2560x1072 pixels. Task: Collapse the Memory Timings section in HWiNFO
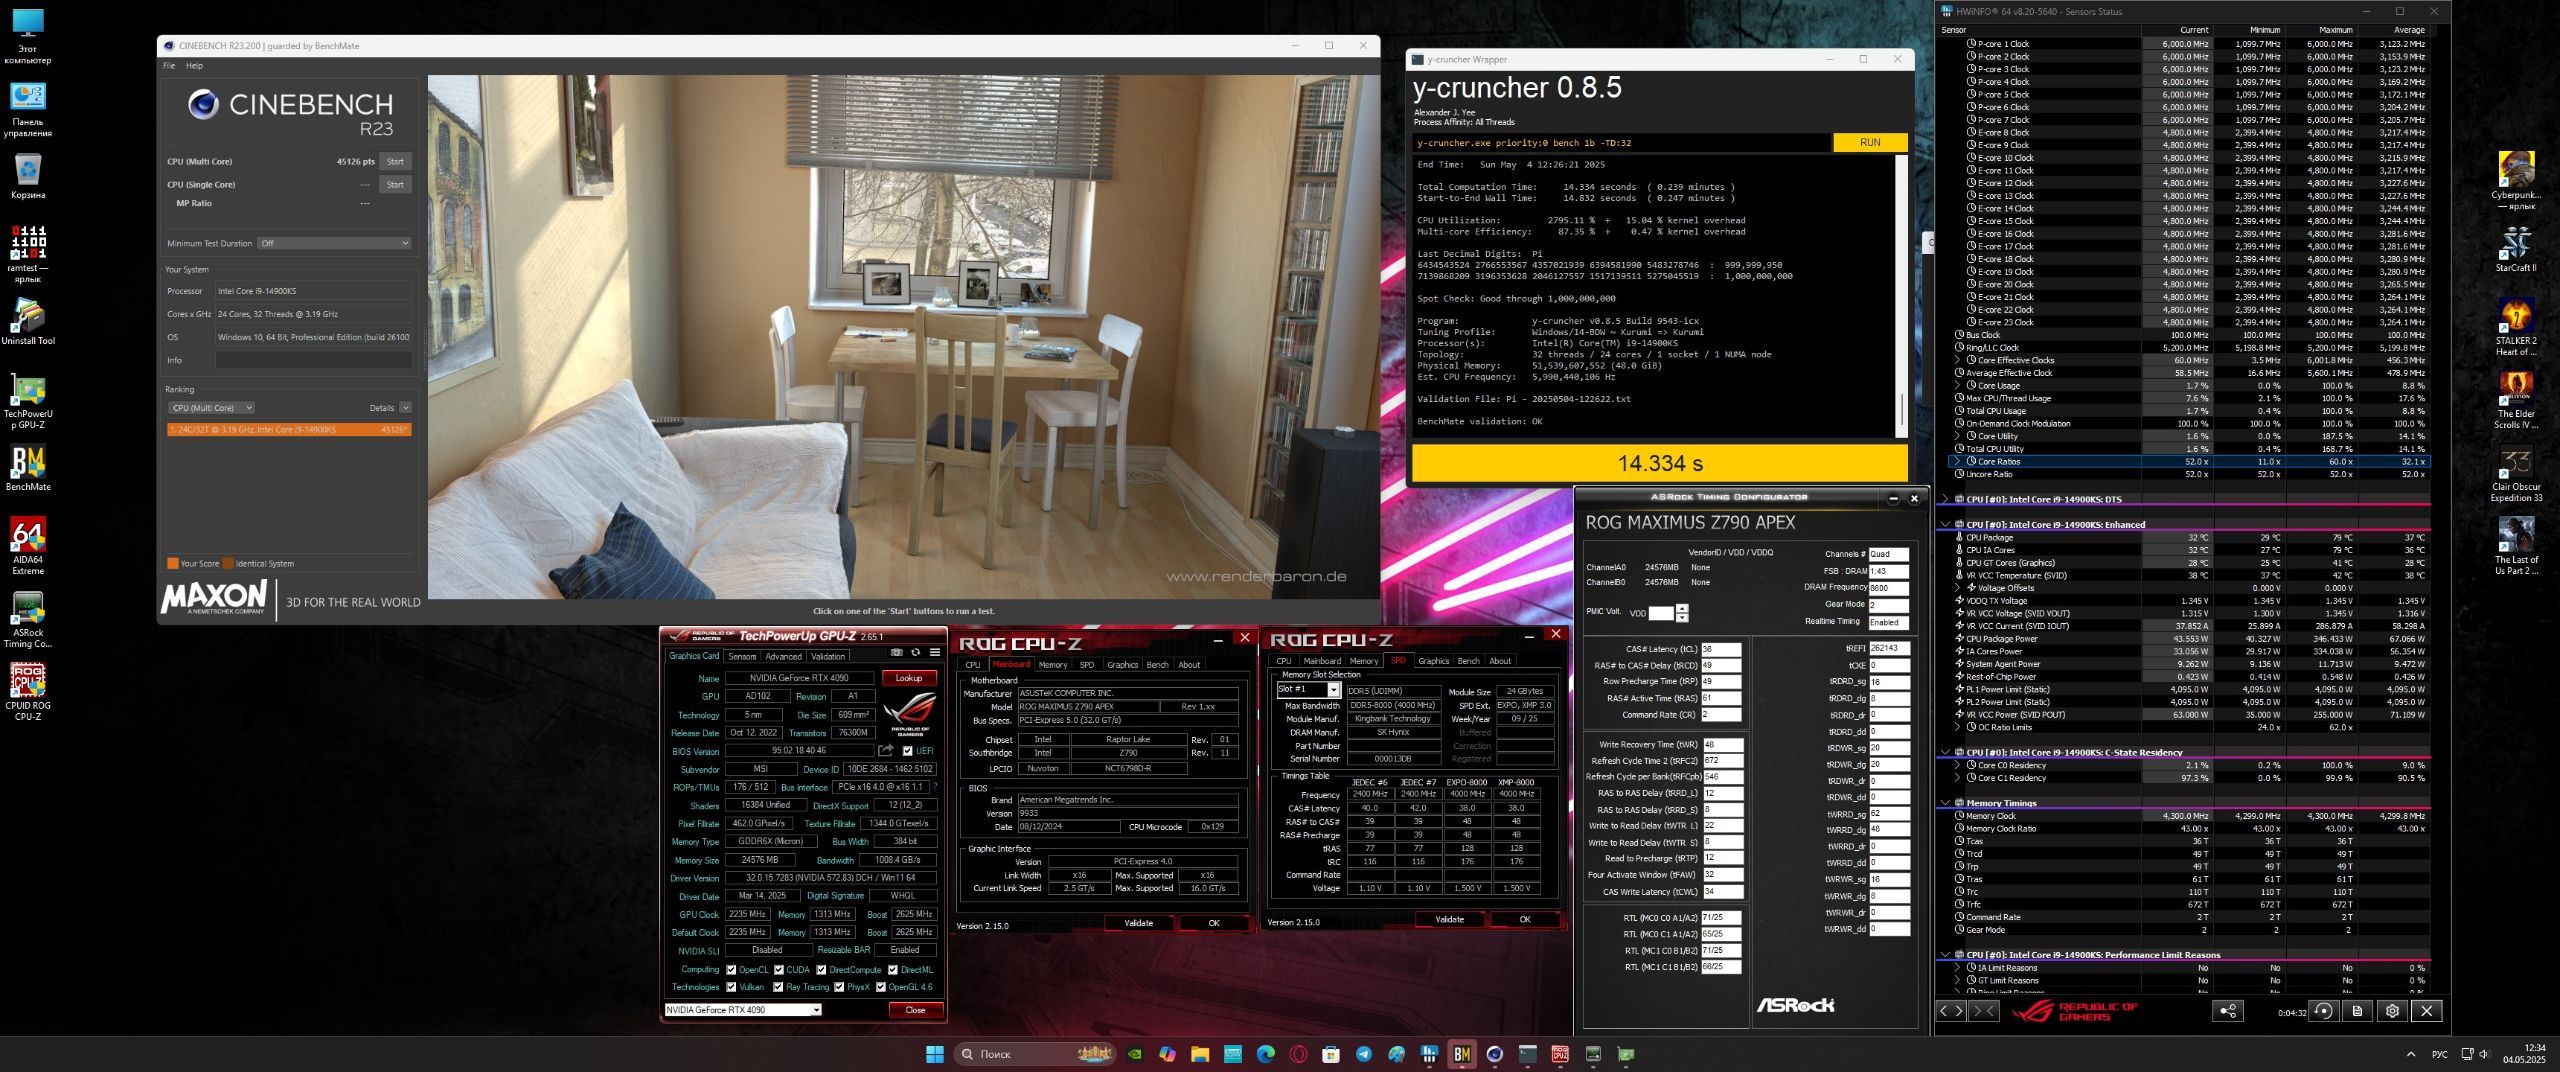[x=1945, y=803]
